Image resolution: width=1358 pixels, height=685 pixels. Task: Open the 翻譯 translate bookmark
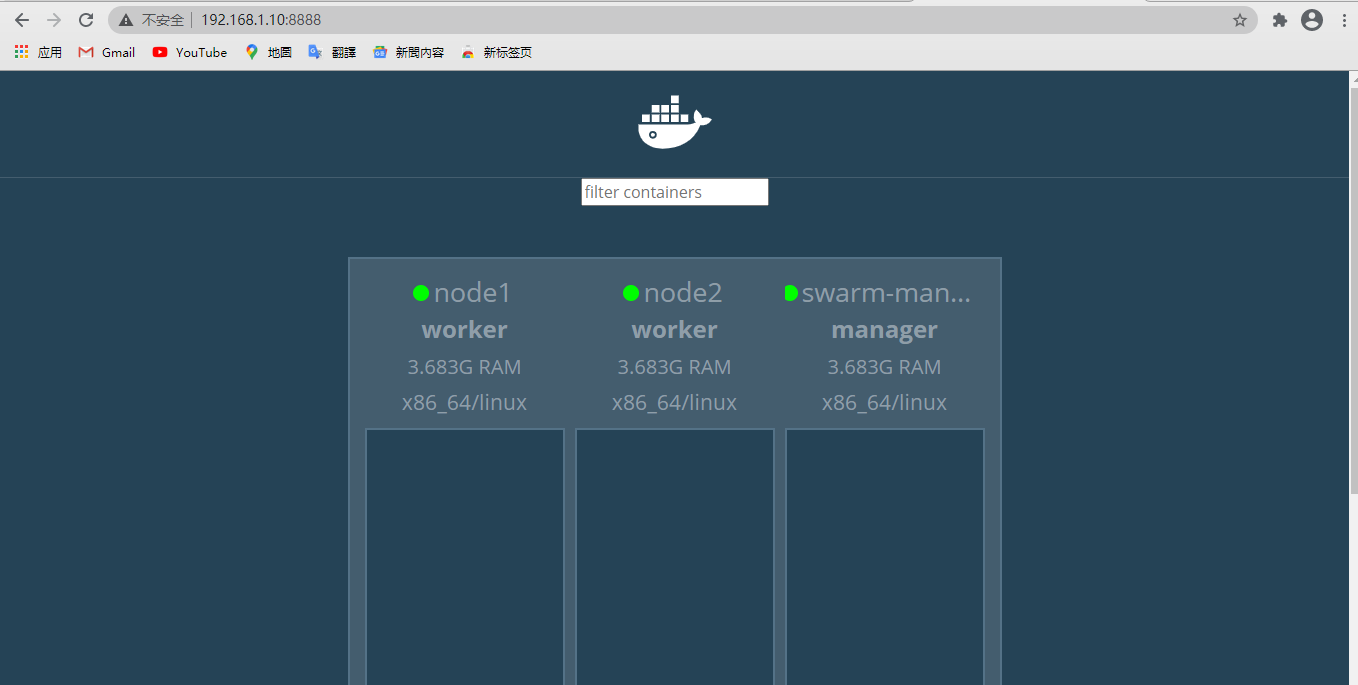[x=332, y=52]
